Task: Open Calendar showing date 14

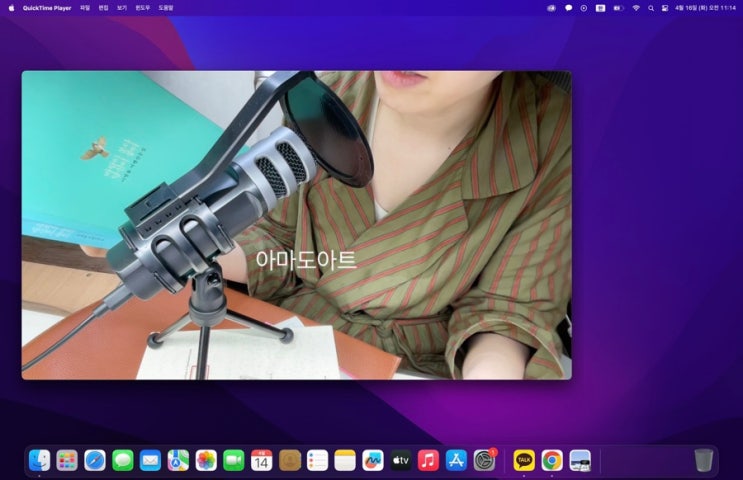Action: point(262,460)
